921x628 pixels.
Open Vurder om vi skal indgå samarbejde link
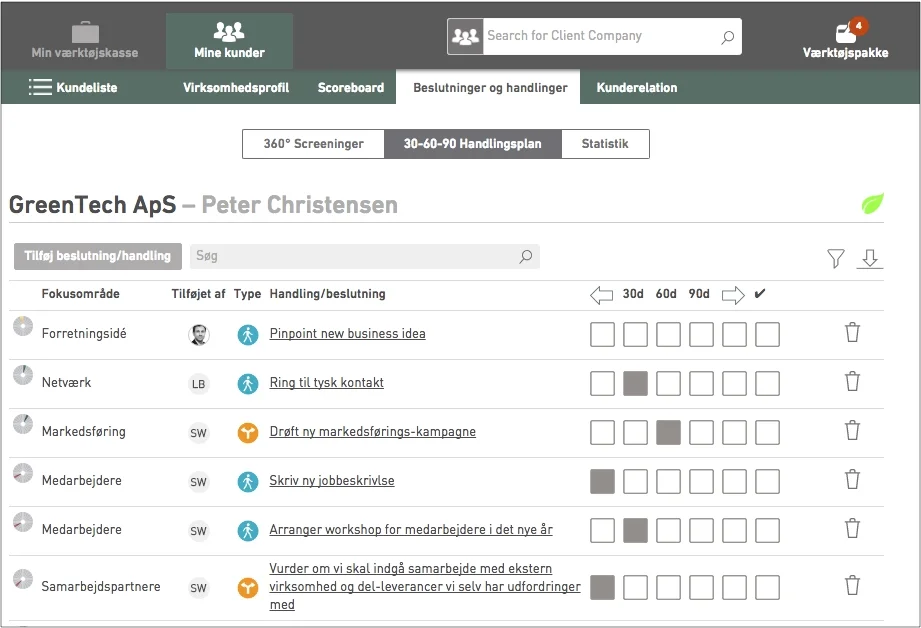coord(425,586)
